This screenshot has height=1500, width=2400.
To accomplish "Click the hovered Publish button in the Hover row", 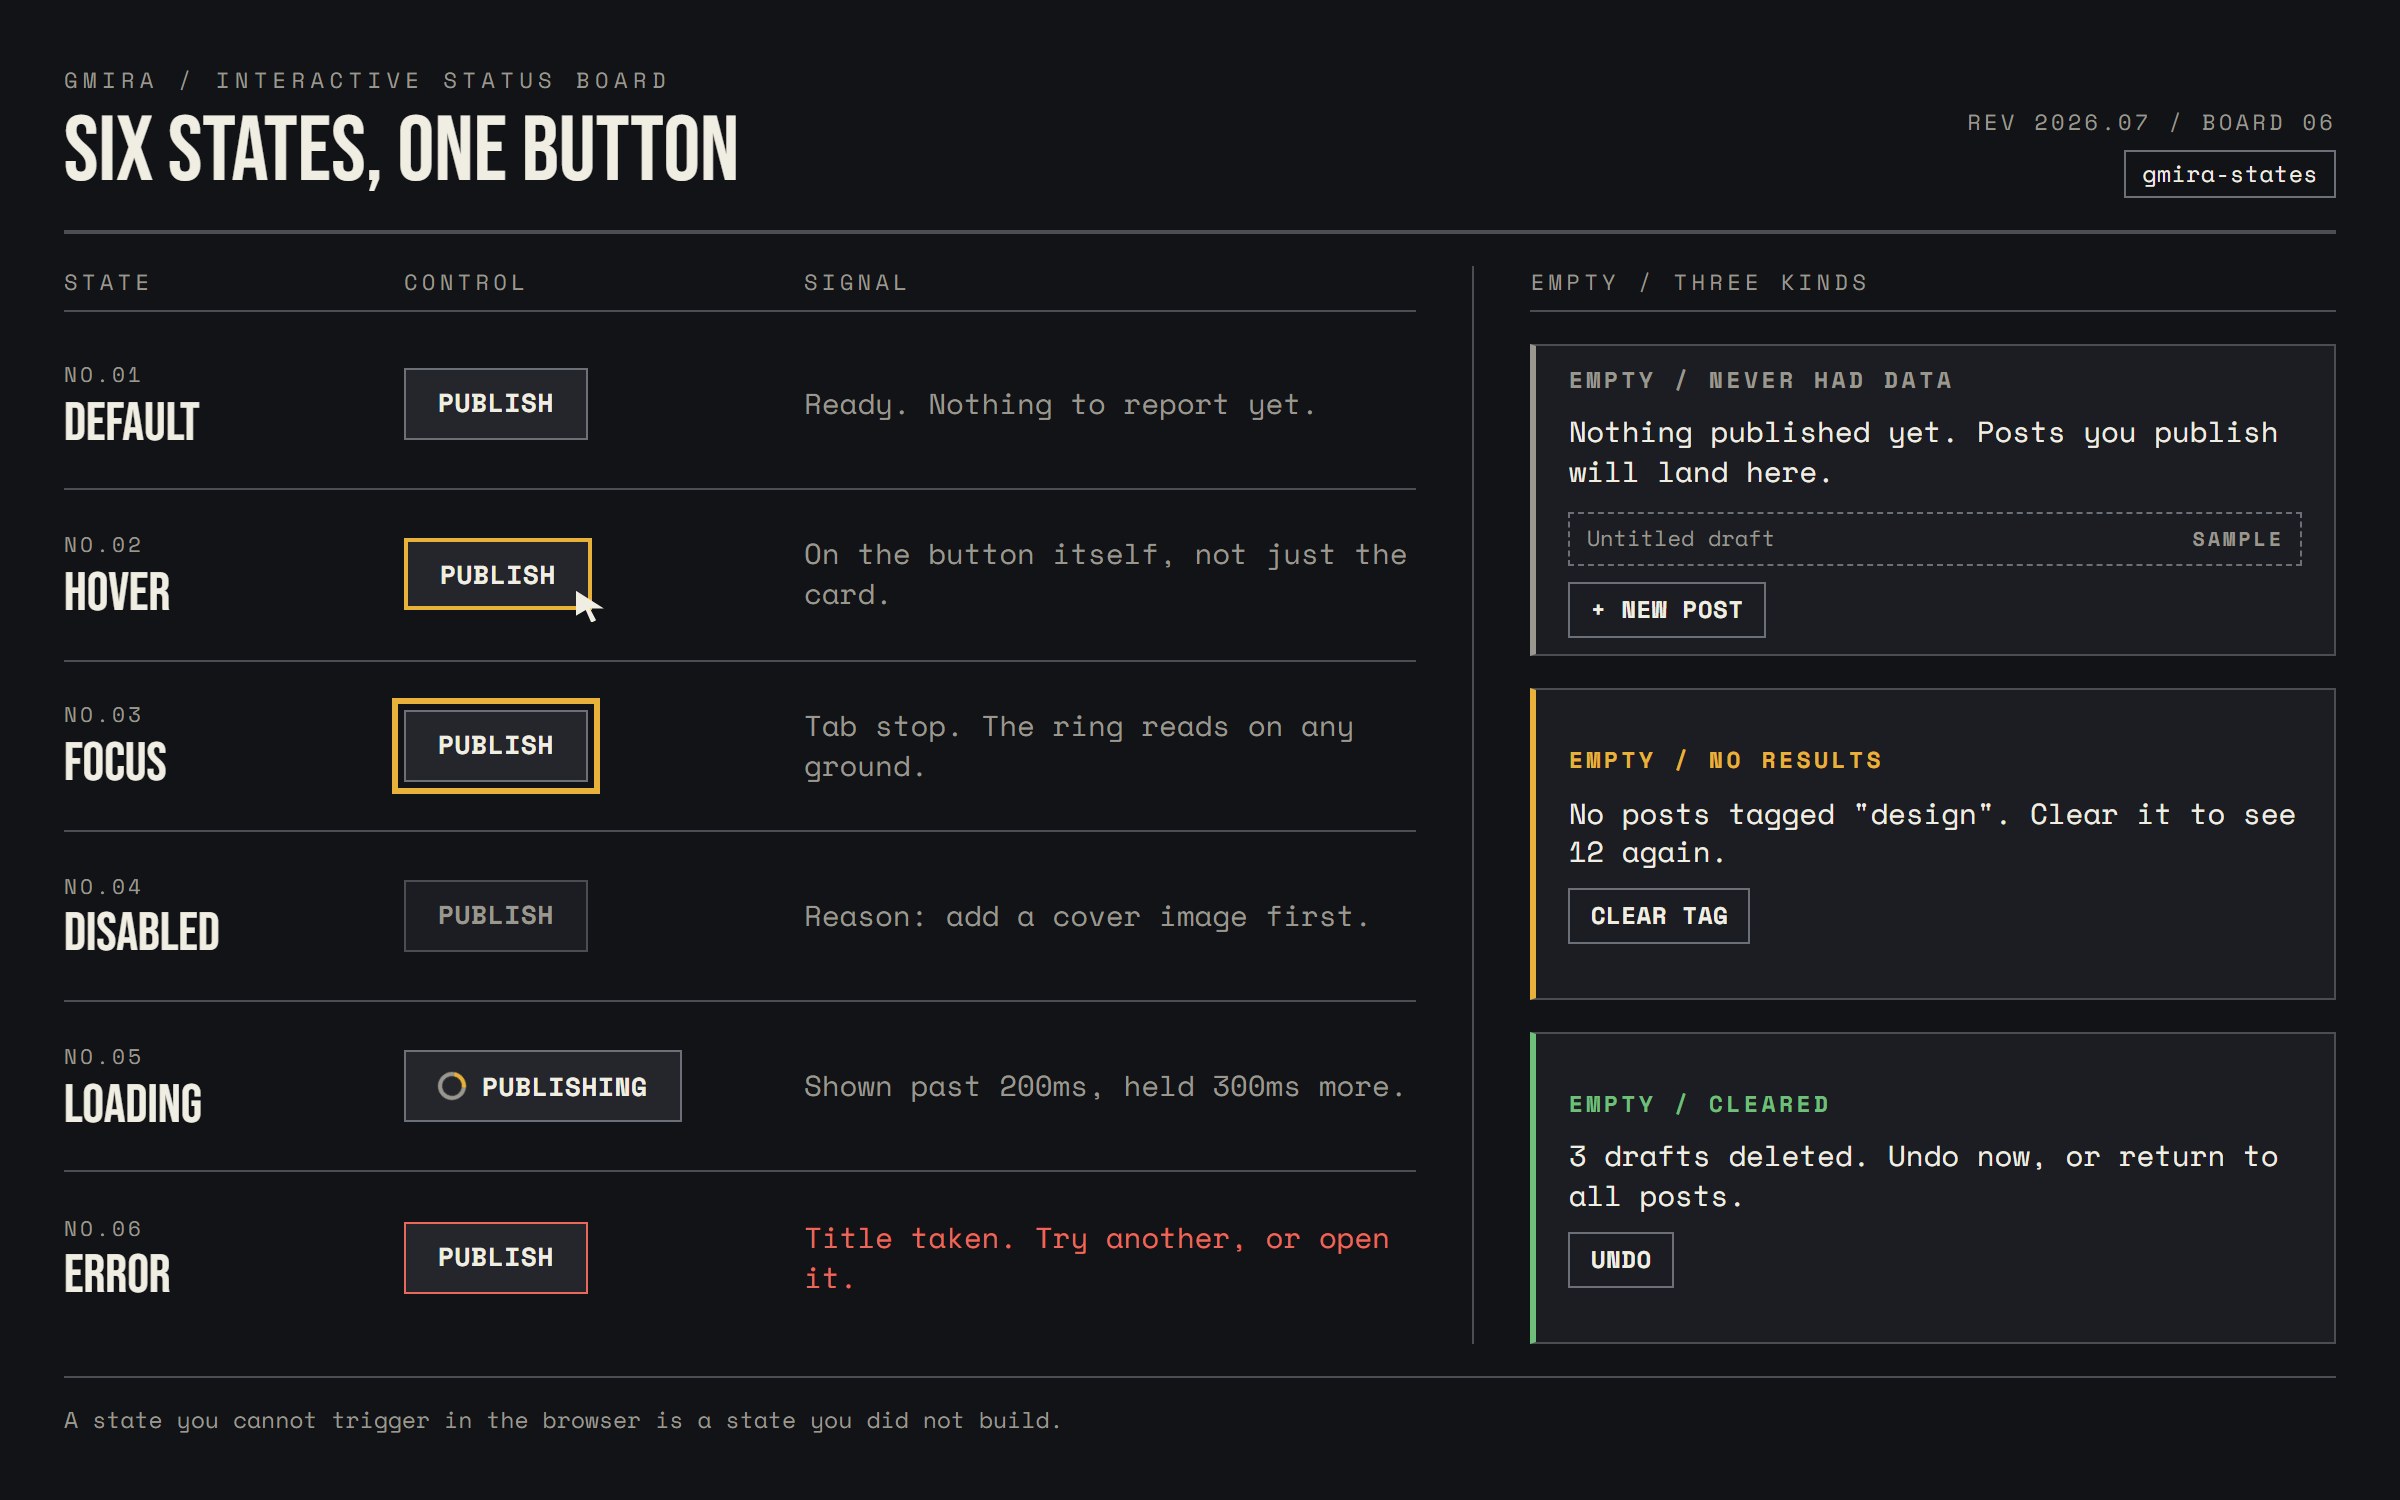I will click(x=497, y=574).
